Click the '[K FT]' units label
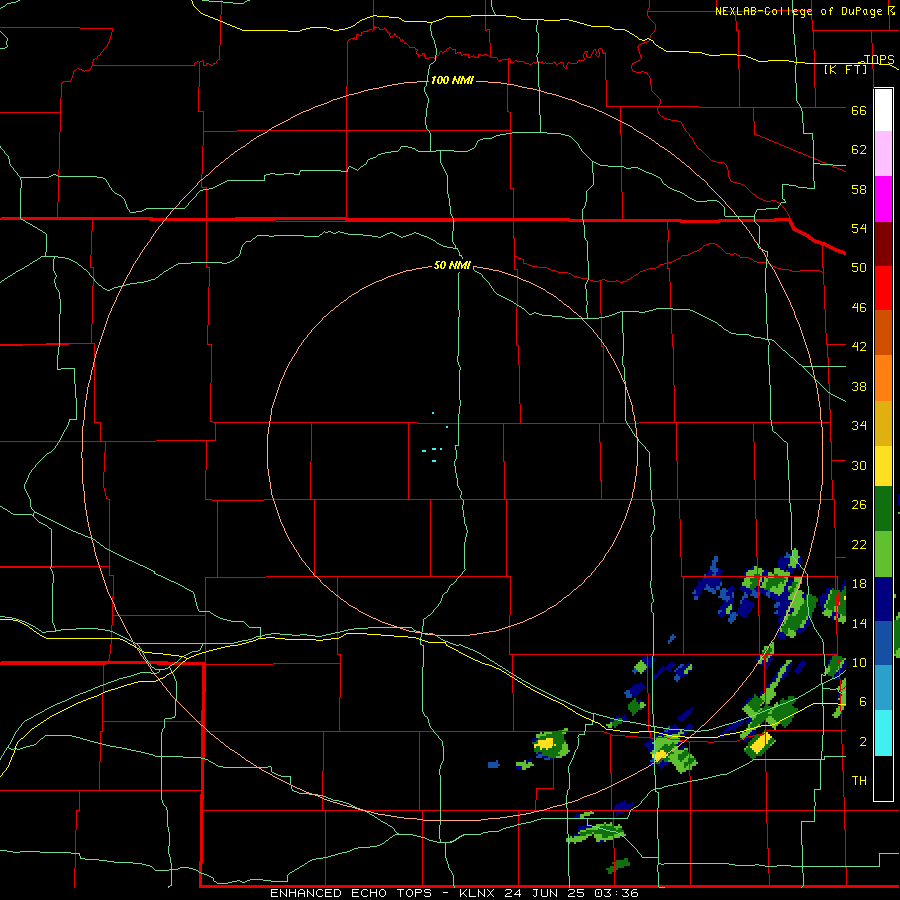This screenshot has width=900, height=900. tap(845, 69)
